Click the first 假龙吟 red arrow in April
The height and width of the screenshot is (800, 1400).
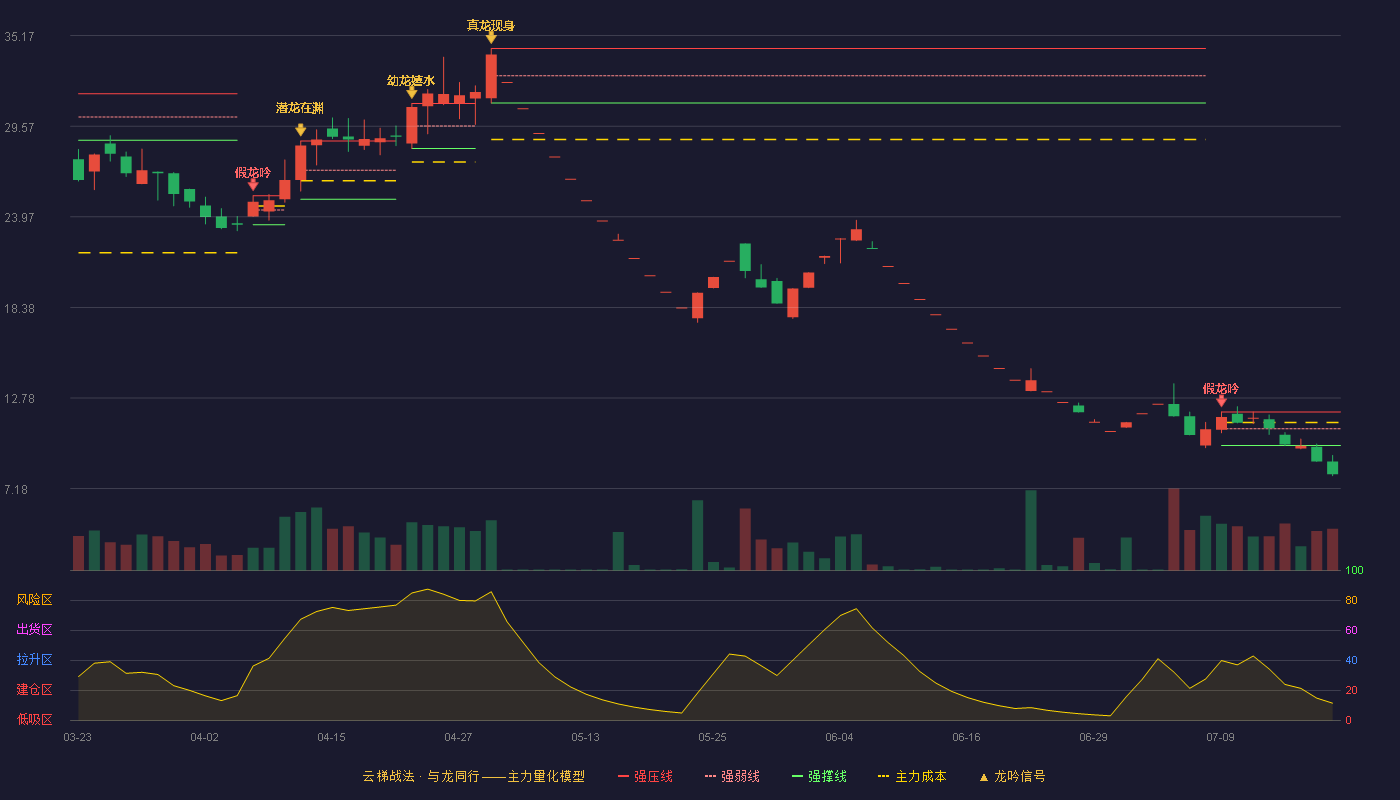[x=253, y=184]
